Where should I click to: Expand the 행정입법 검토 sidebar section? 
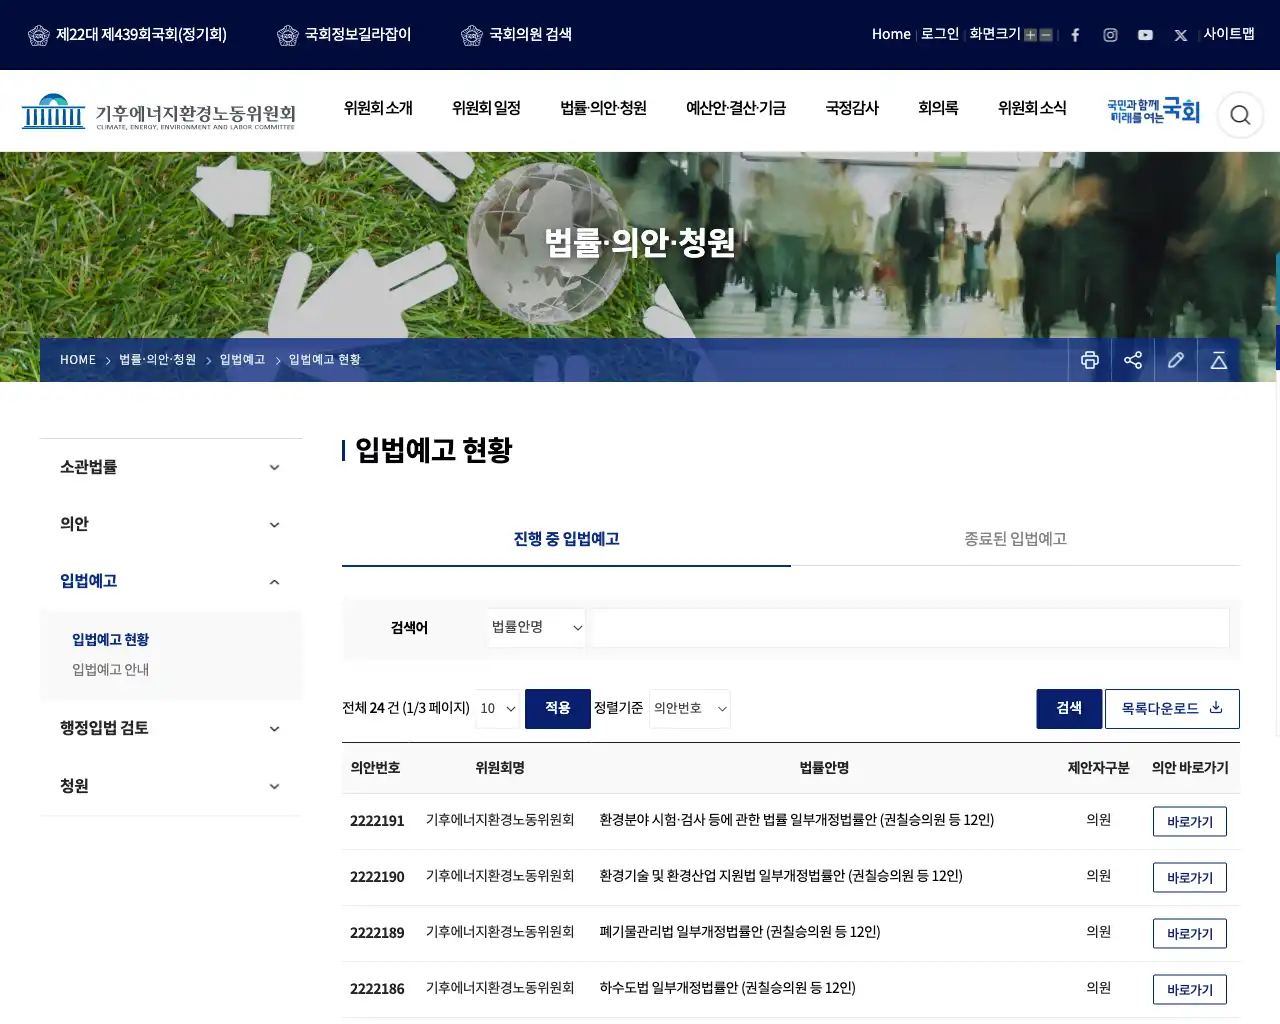(x=171, y=728)
